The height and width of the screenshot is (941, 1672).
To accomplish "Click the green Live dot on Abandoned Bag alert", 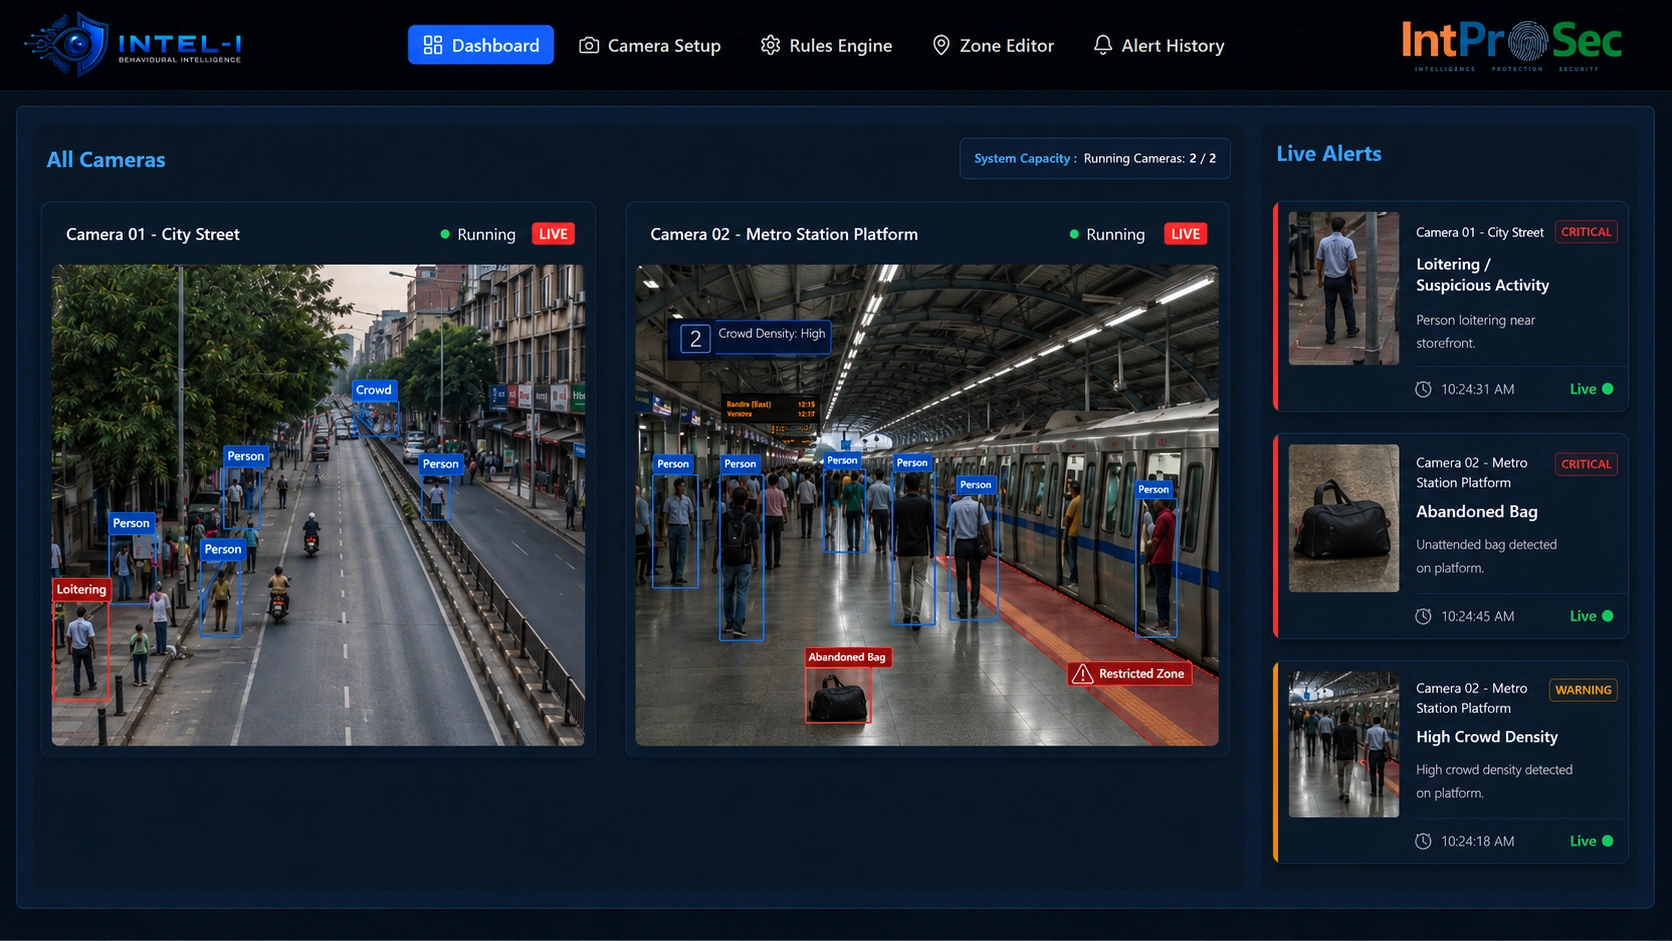I will 1608,616.
